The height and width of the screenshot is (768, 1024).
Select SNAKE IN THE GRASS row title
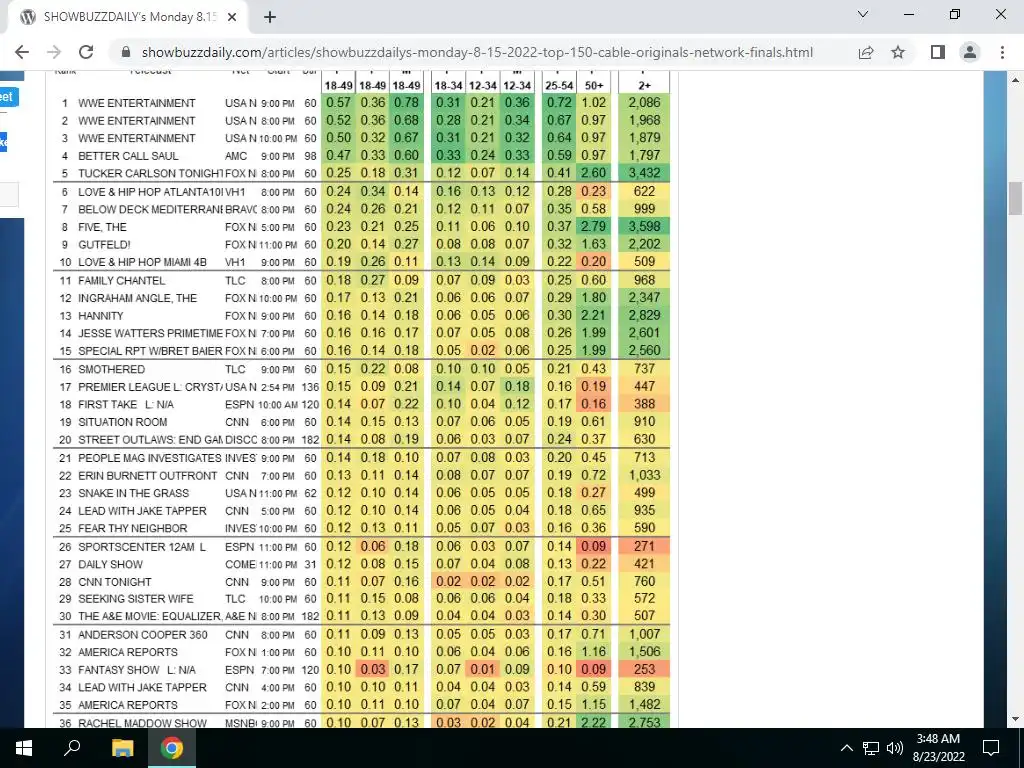133,493
